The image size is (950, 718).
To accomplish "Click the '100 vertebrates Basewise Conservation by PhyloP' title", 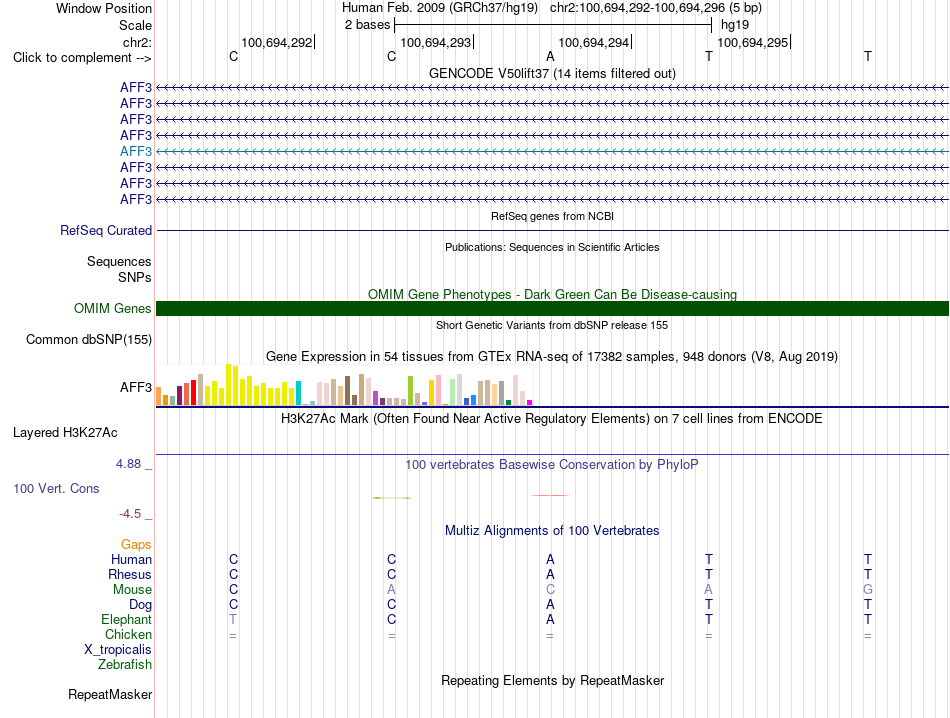I will (x=552, y=465).
